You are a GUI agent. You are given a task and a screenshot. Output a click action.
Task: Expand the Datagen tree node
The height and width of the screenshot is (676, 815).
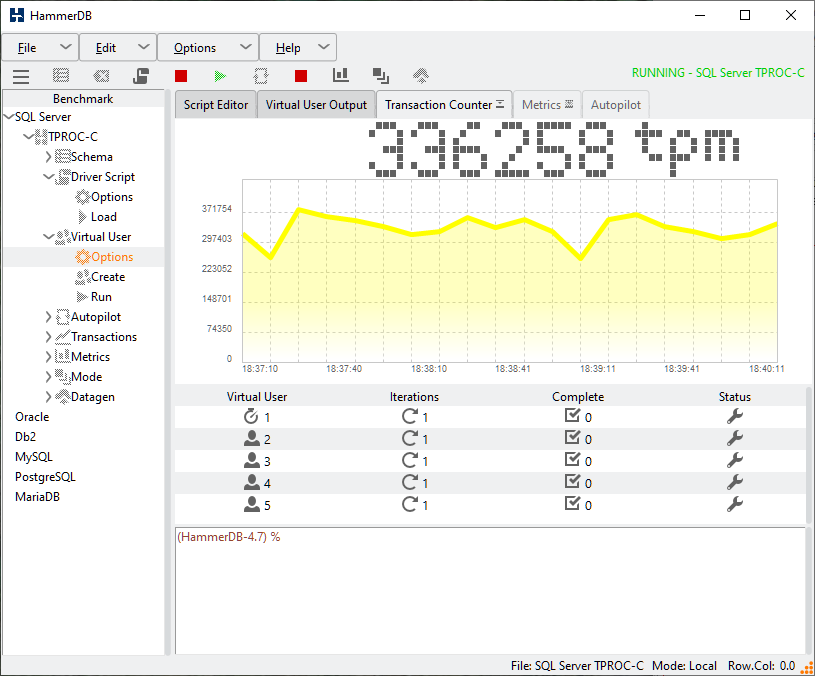(48, 396)
